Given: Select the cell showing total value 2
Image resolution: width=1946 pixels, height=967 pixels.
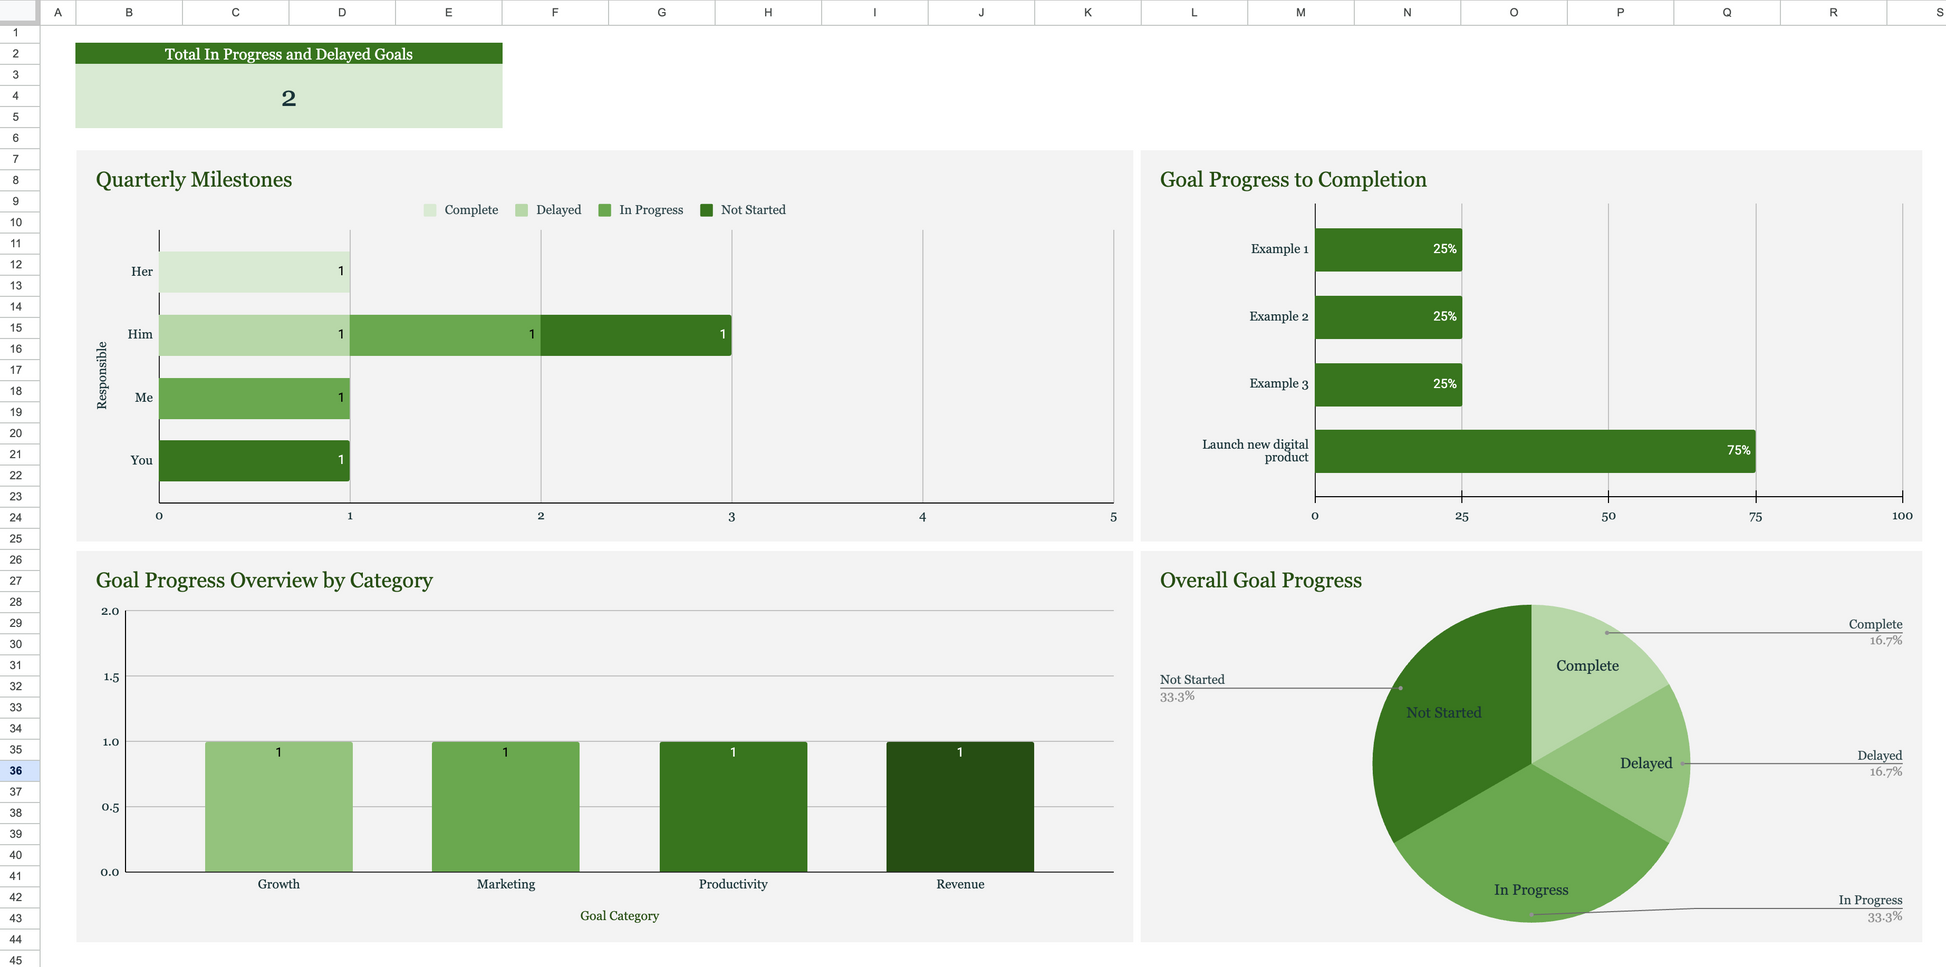Looking at the screenshot, I should tap(288, 97).
